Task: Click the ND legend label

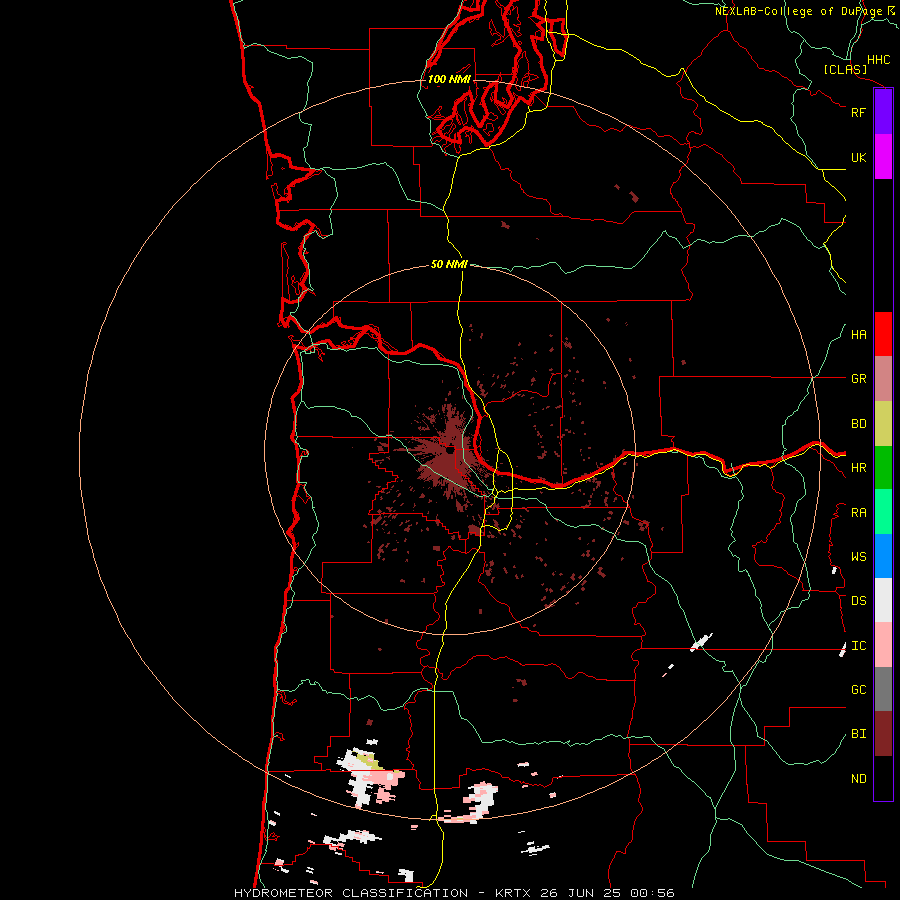Action: click(858, 779)
